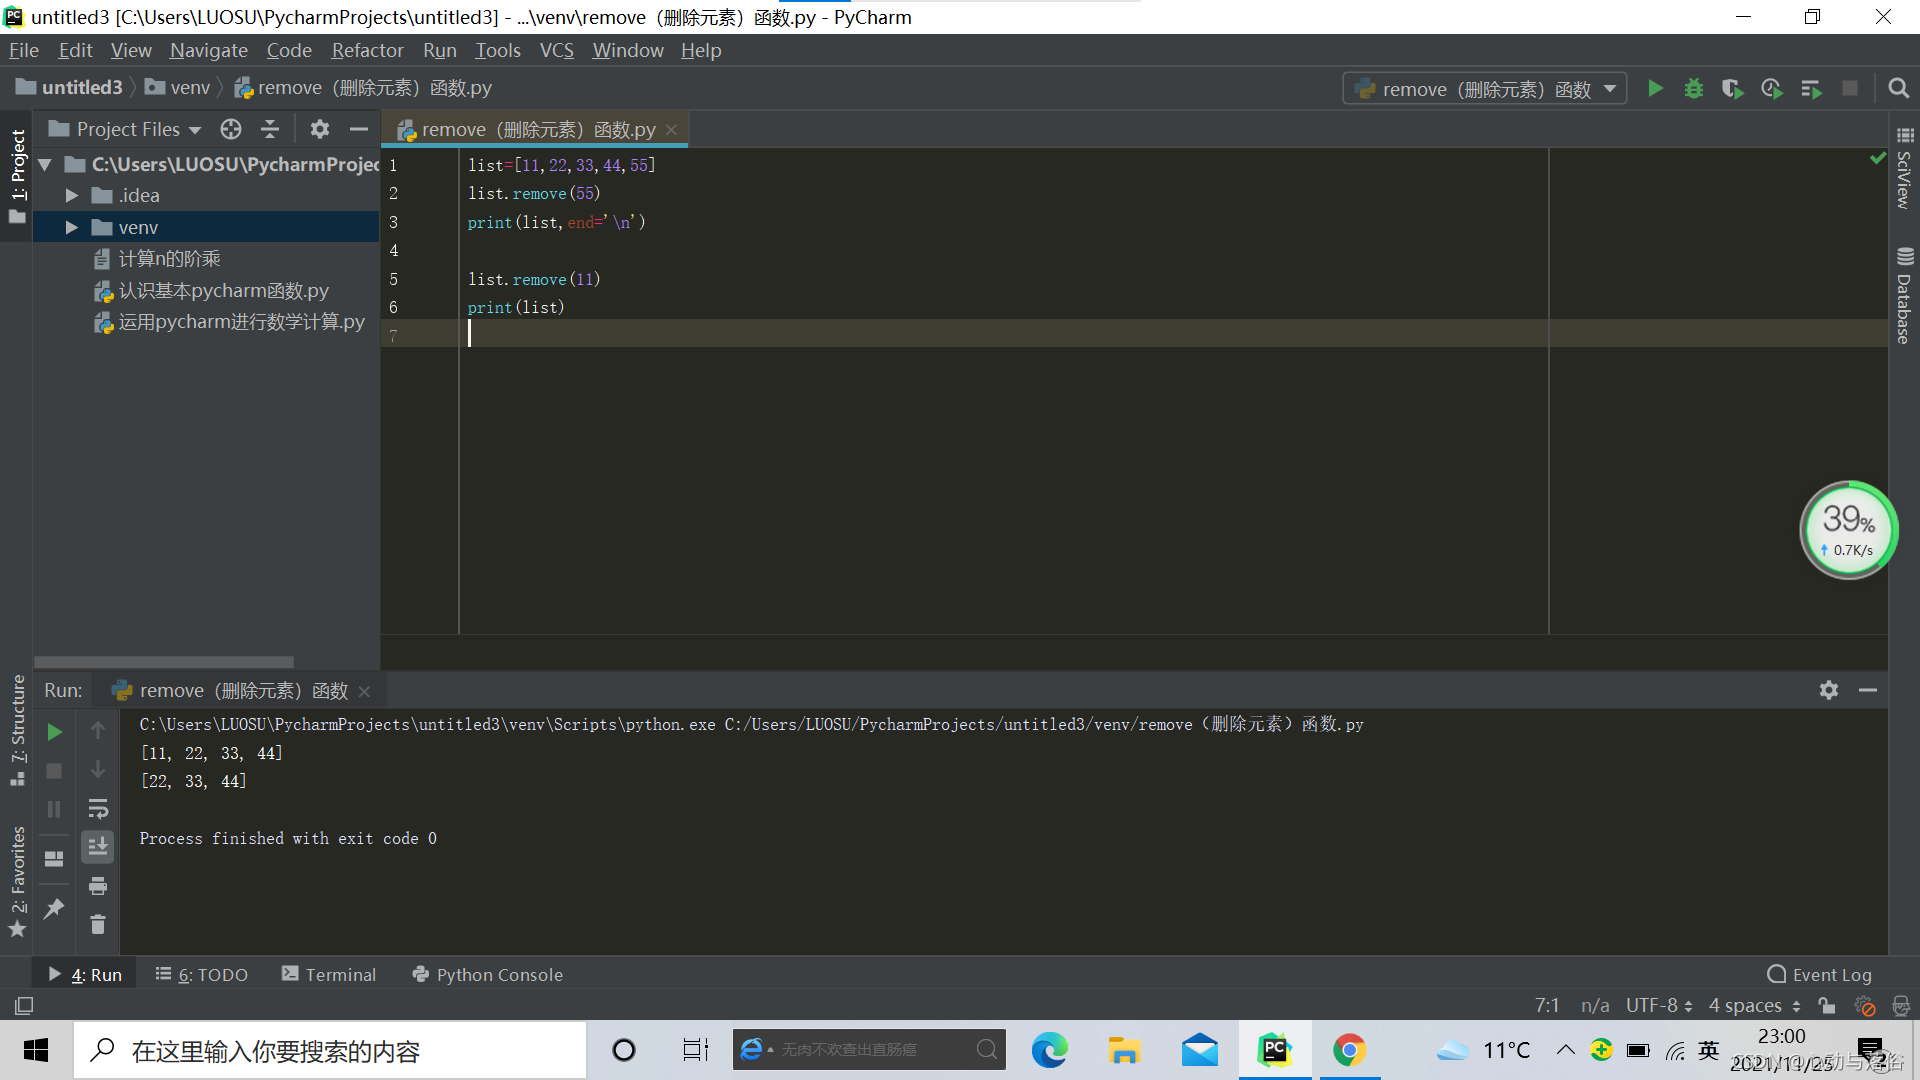
Task: Click the Windows search input box
Action: pos(330,1050)
